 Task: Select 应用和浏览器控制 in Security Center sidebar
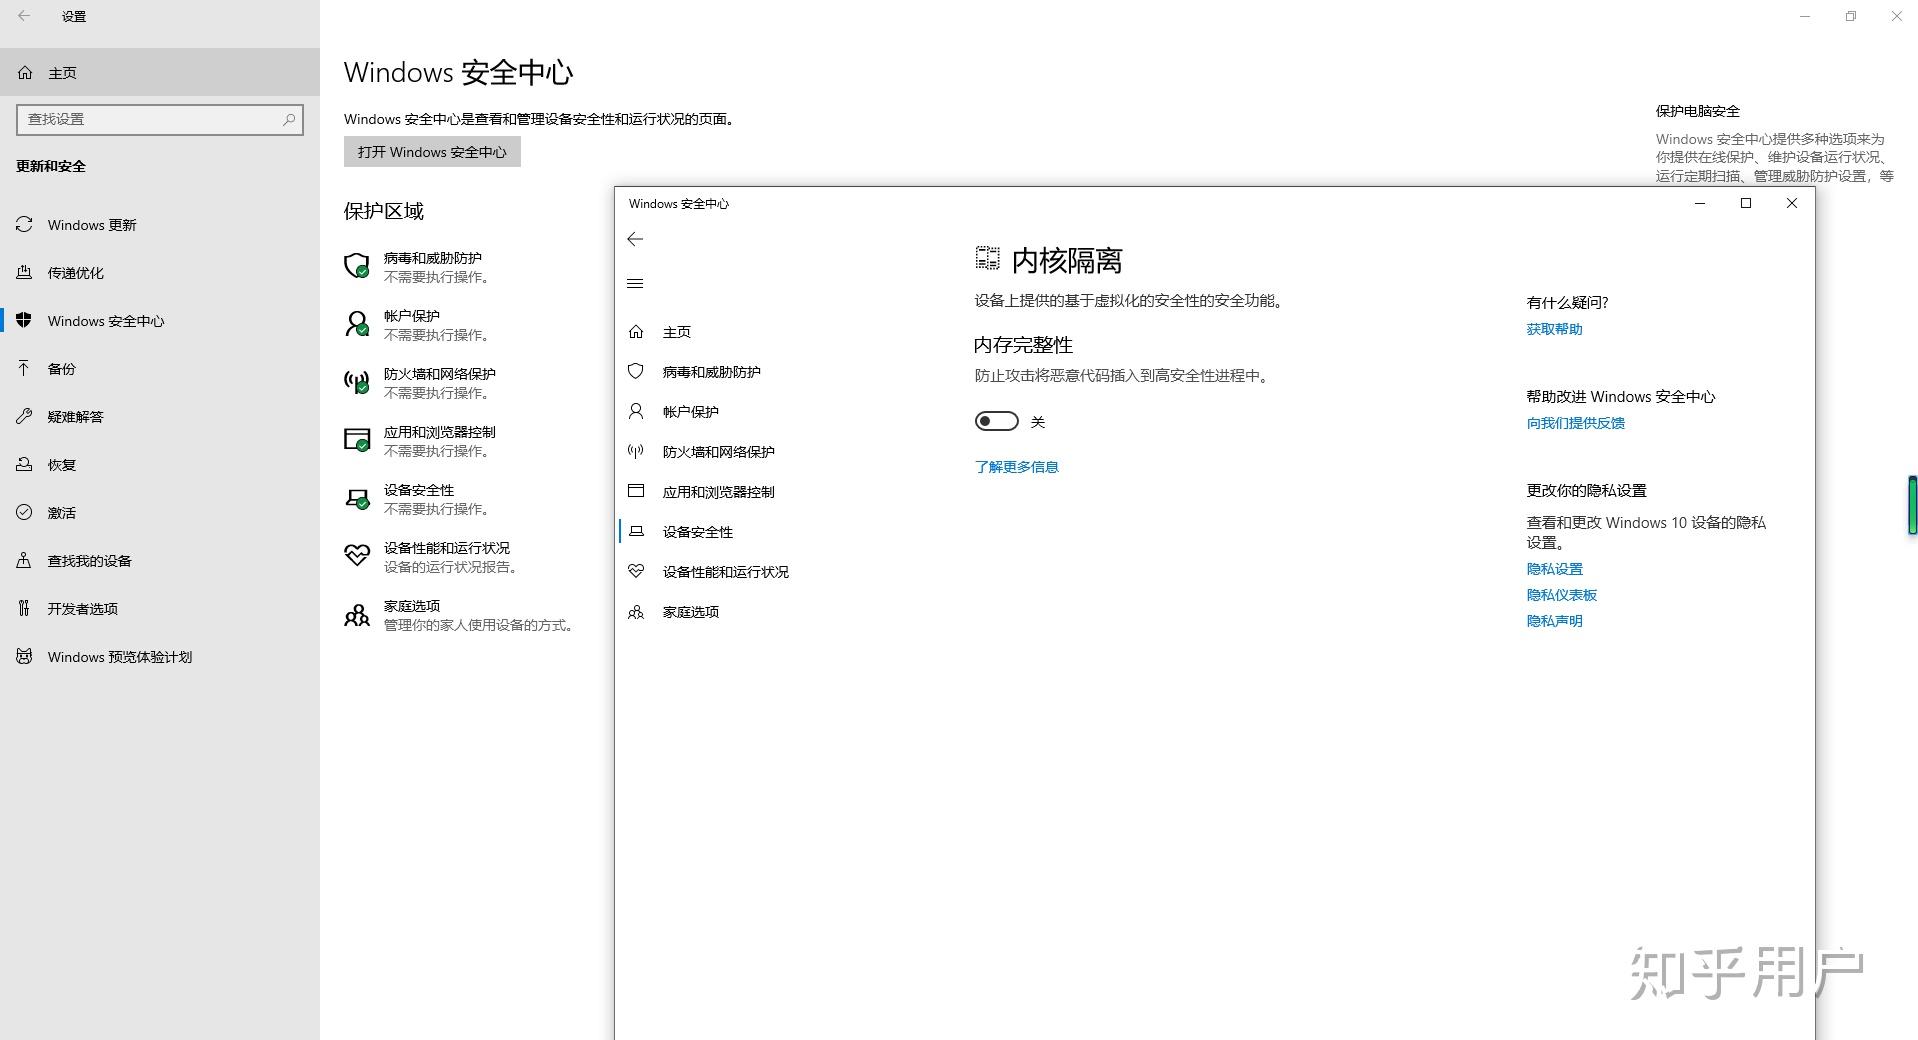718,492
